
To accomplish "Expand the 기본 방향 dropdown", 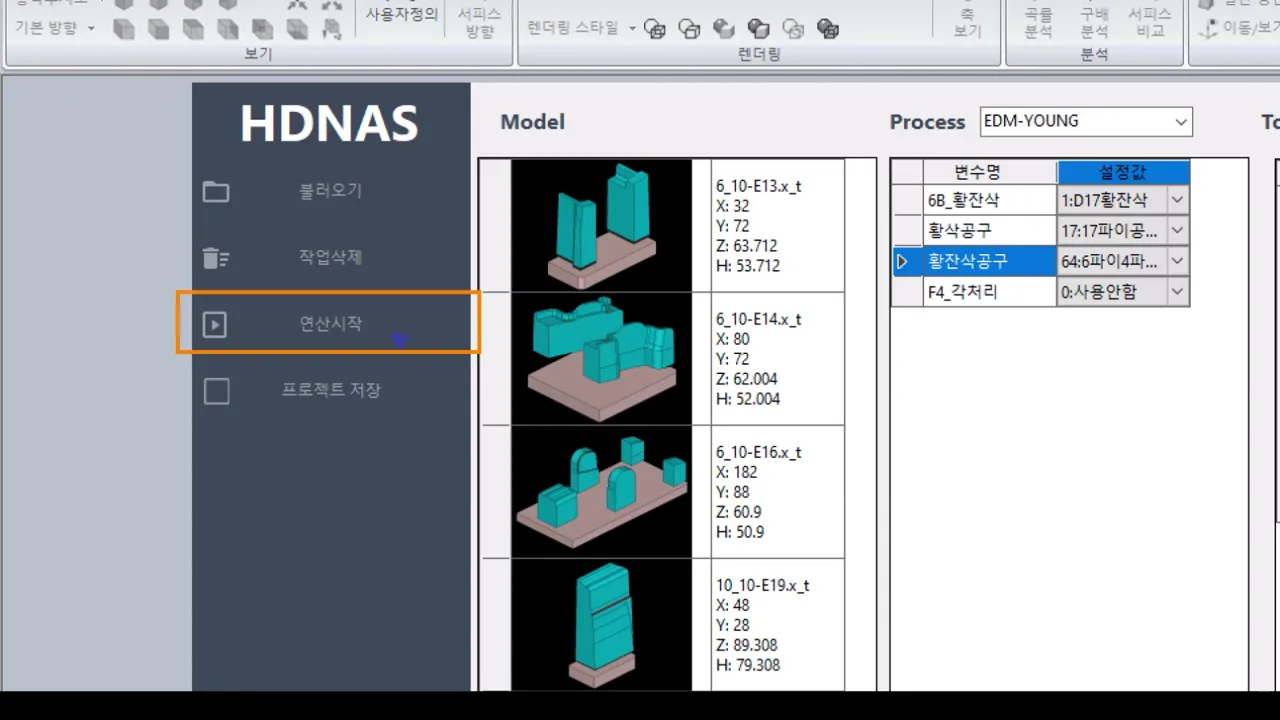I will coord(91,28).
